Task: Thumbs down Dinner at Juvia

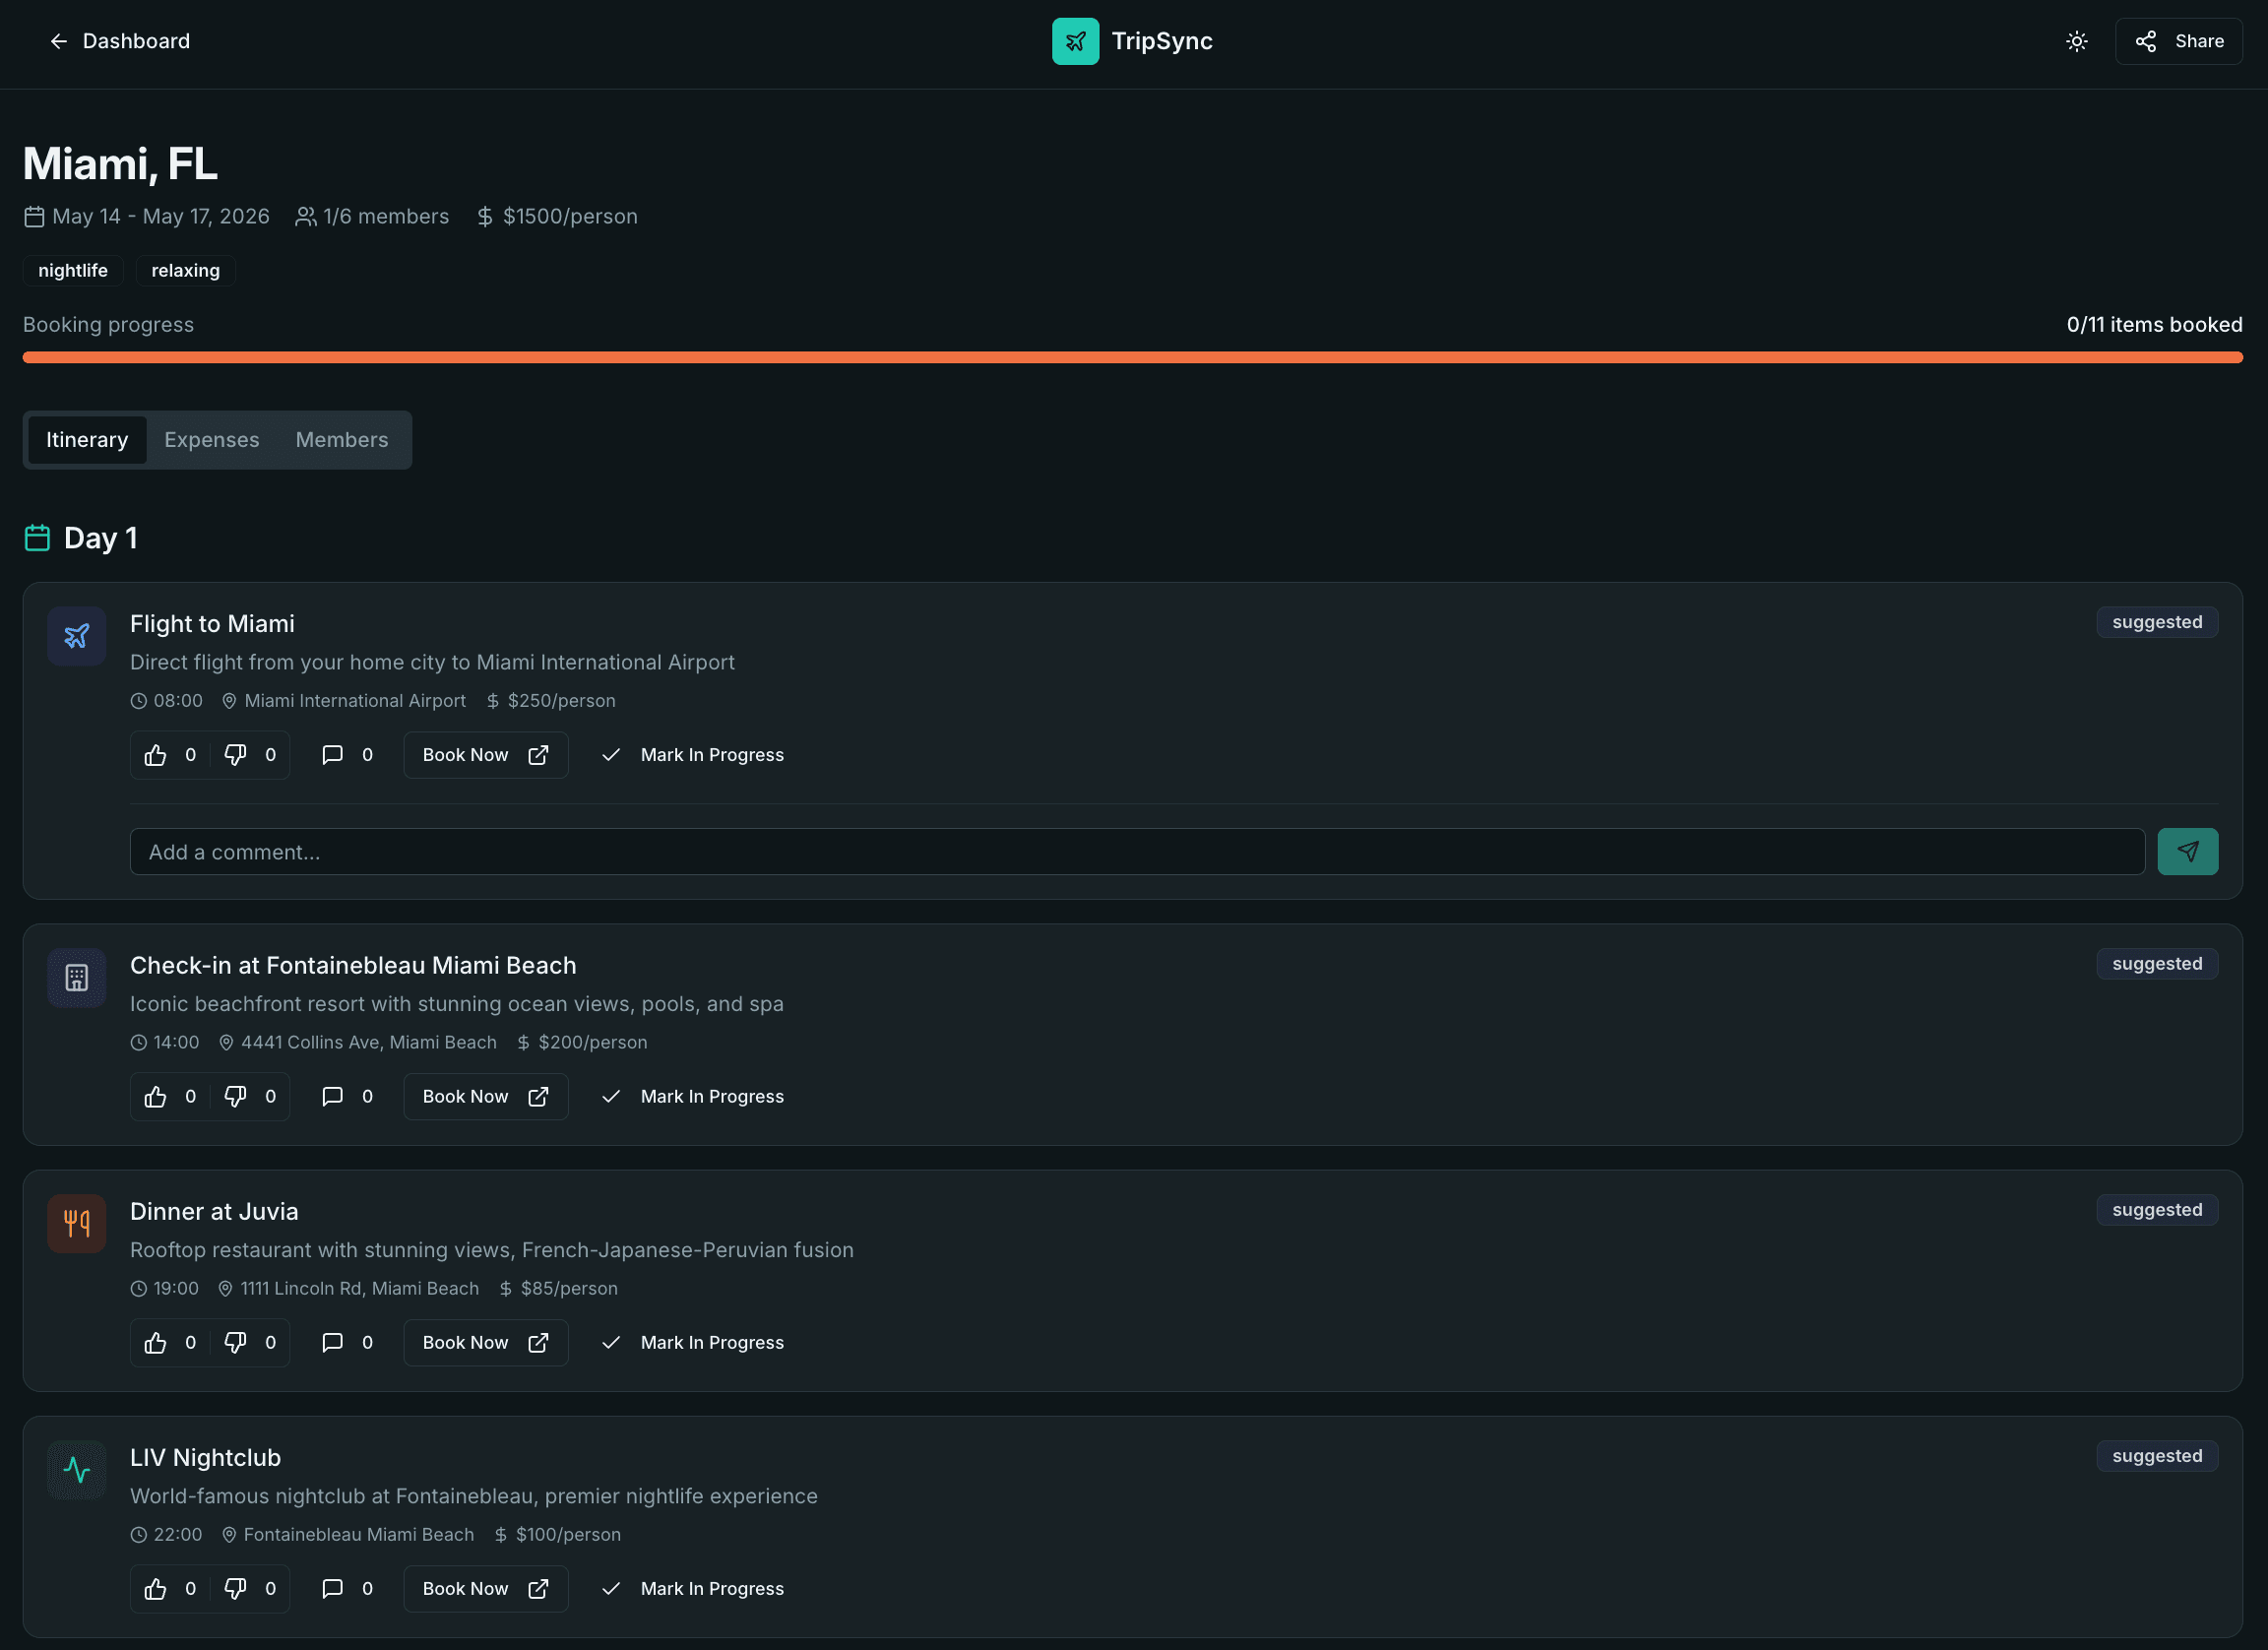Action: click(x=250, y=1343)
